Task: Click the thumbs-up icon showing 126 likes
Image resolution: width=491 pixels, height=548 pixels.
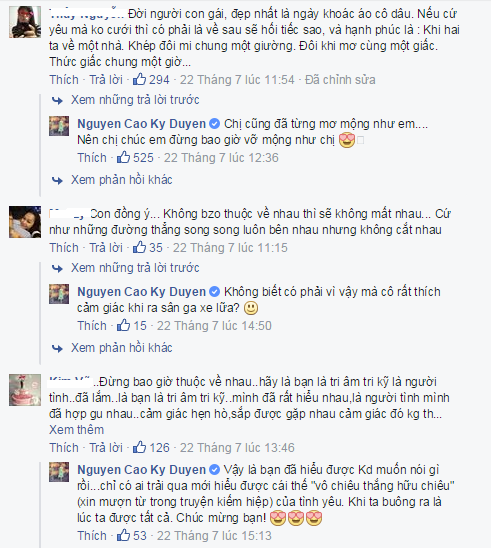Action: click(139, 447)
